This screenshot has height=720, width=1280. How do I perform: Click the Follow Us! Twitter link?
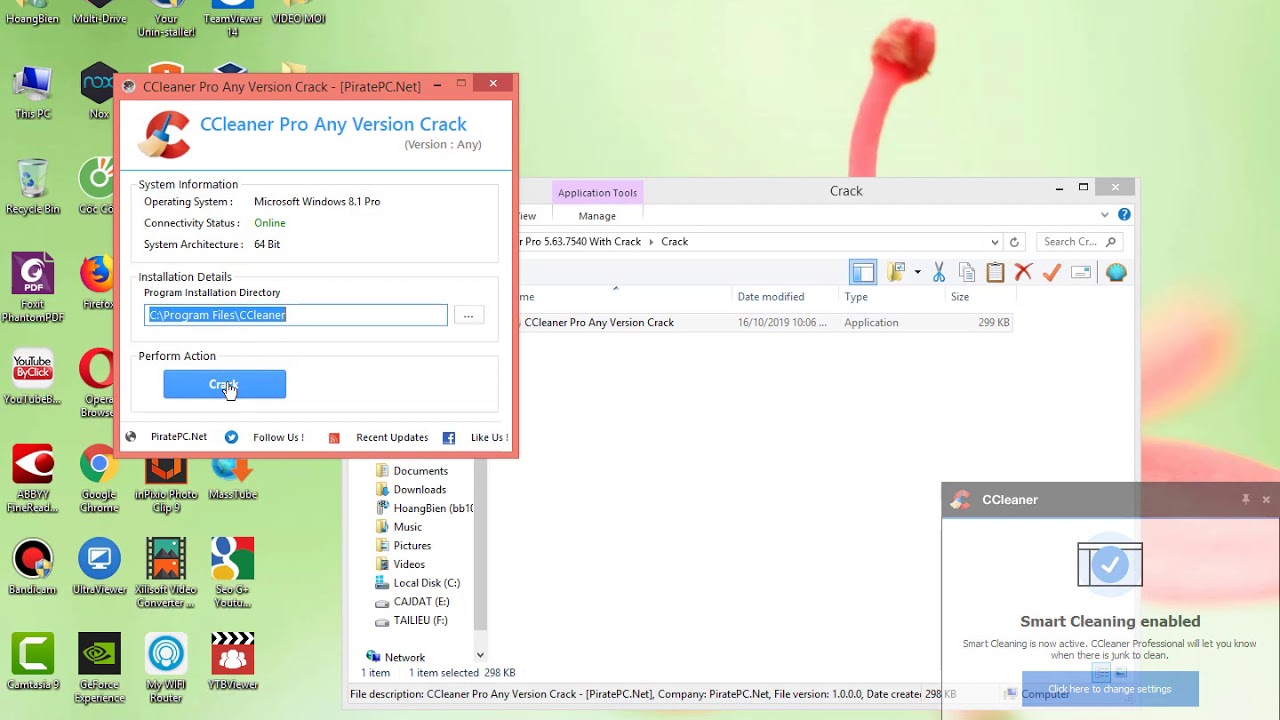pos(278,437)
